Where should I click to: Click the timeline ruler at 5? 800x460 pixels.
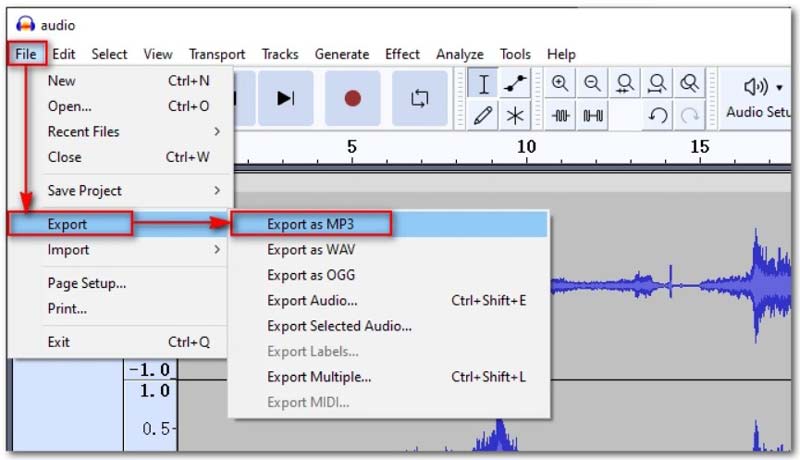[352, 147]
